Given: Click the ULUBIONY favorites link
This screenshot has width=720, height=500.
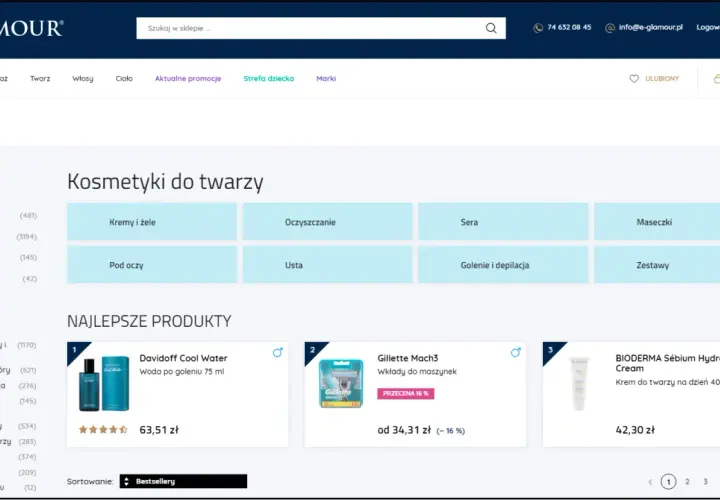Looking at the screenshot, I should 662,79.
